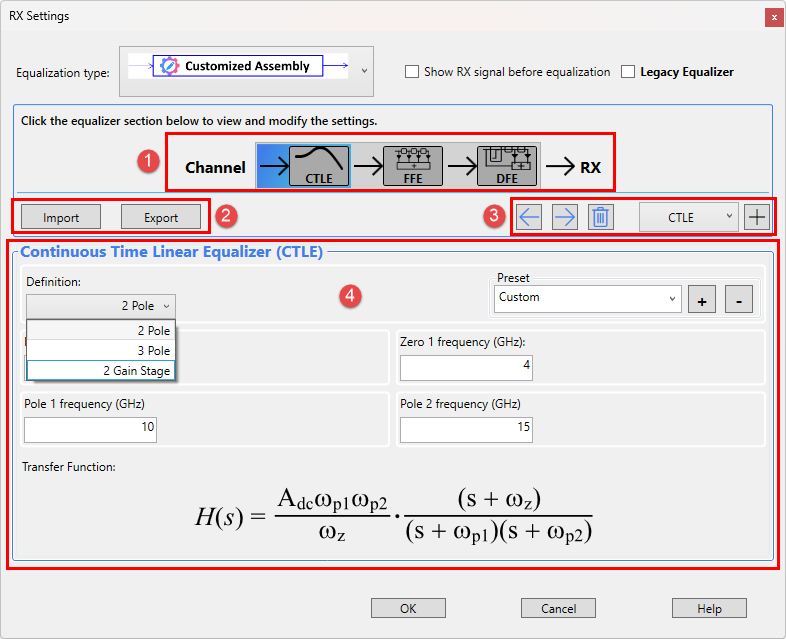Delete selected equalizer with trash icon
Screen dimensions: 786x639
coord(600,217)
